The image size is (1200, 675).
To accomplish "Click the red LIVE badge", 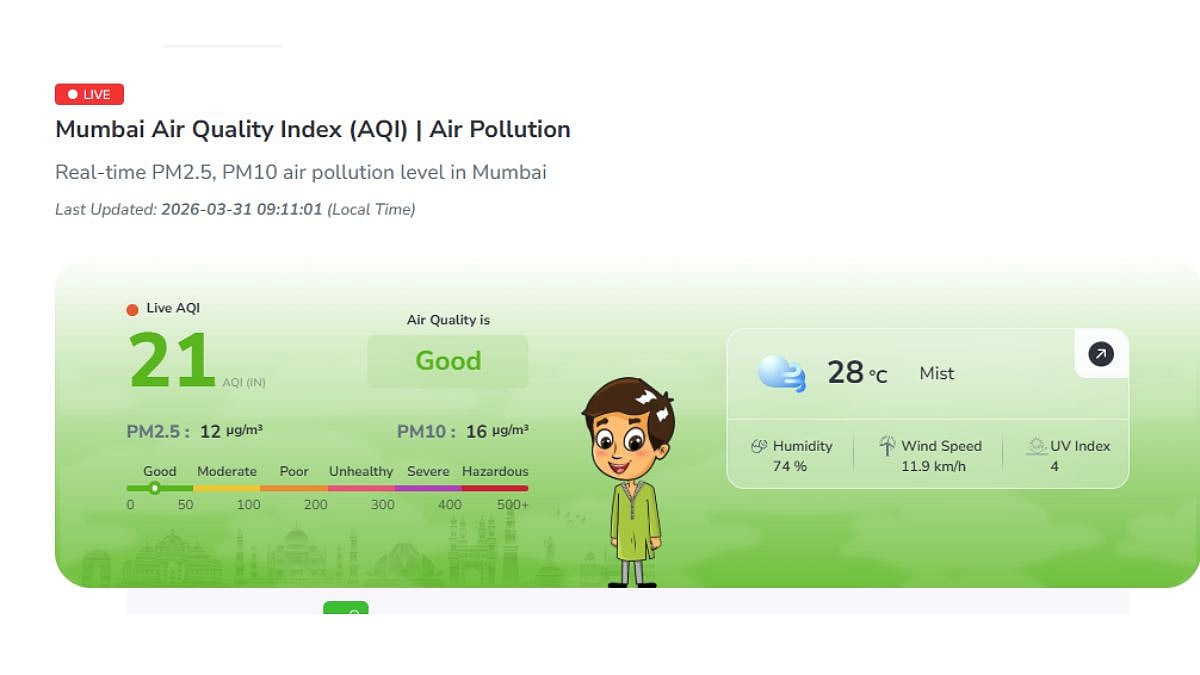I will click(x=89, y=94).
